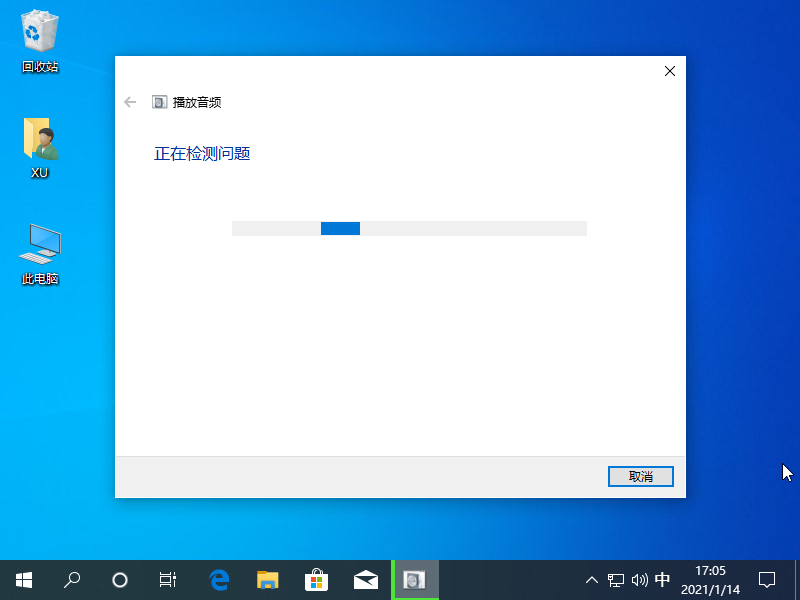The width and height of the screenshot is (800, 600).
Task: Click the detection progress bar
Action: (x=409, y=228)
